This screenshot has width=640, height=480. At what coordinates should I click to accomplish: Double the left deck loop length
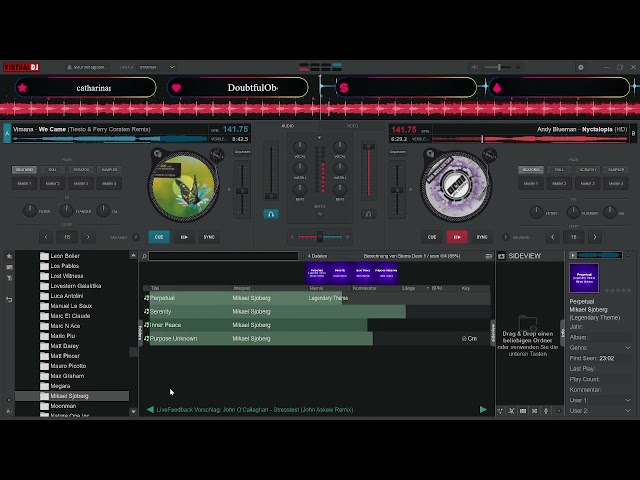tap(88, 237)
